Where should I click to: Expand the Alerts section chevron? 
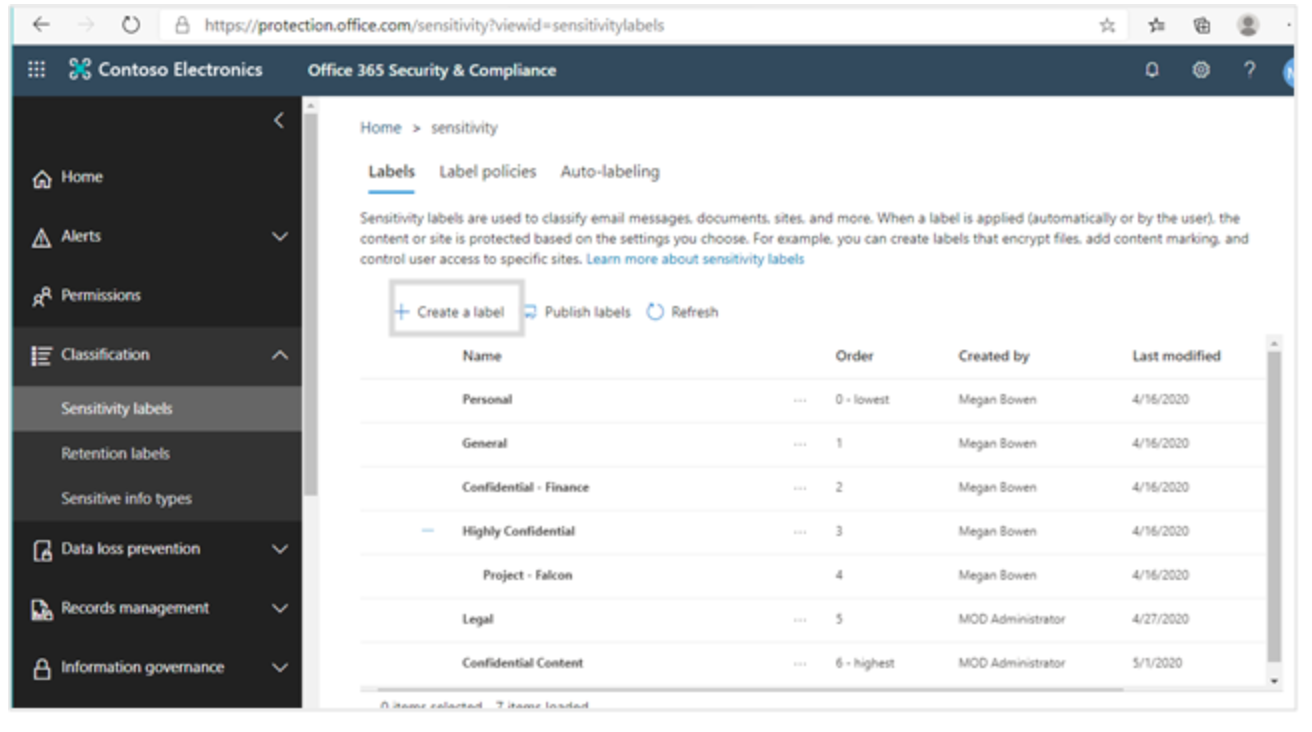pos(277,236)
